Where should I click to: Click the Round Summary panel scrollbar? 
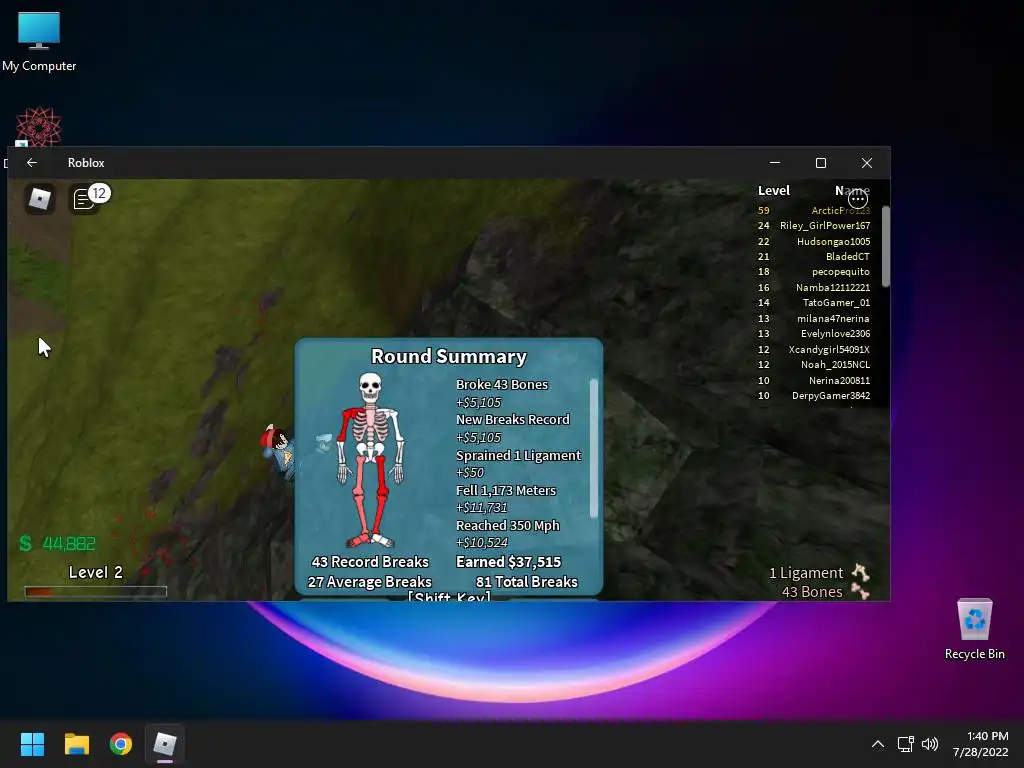(594, 448)
